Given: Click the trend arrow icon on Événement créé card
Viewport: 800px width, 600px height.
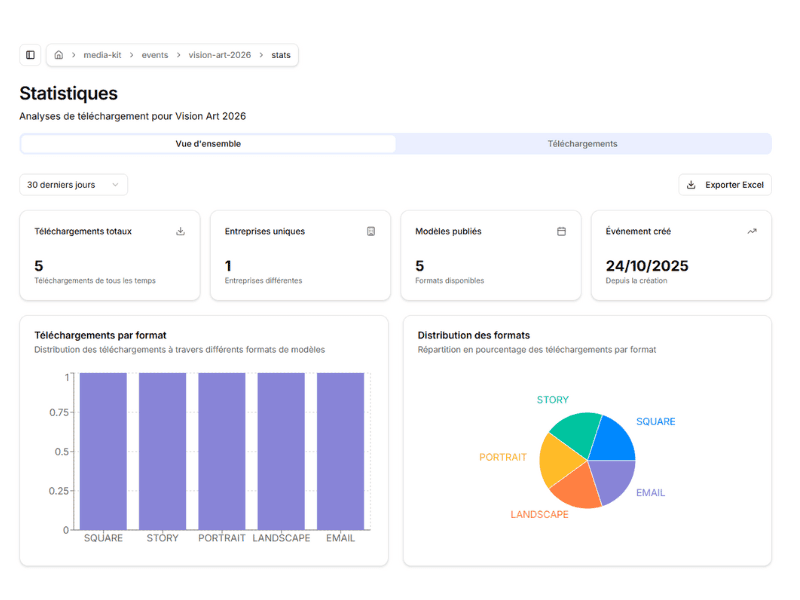Looking at the screenshot, I should [752, 231].
